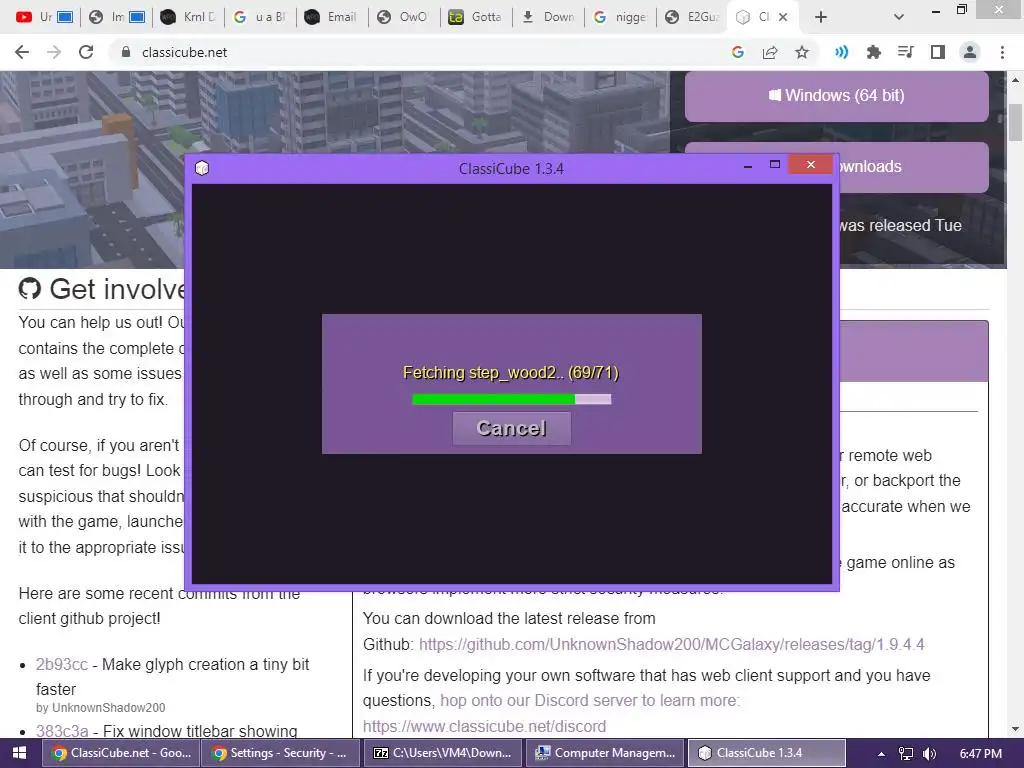Expand the hidden system tray icons arrow
The height and width of the screenshot is (768, 1024).
pos(881,754)
